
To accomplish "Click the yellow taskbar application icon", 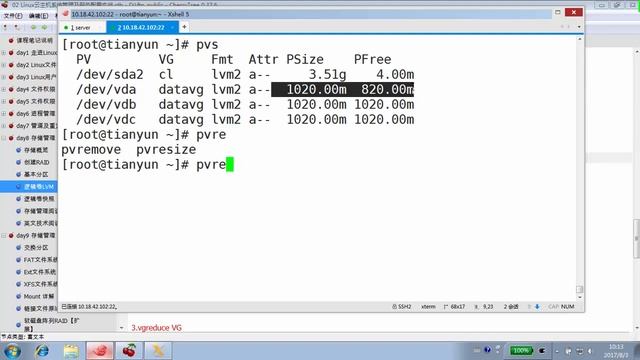I will click(x=158, y=351).
